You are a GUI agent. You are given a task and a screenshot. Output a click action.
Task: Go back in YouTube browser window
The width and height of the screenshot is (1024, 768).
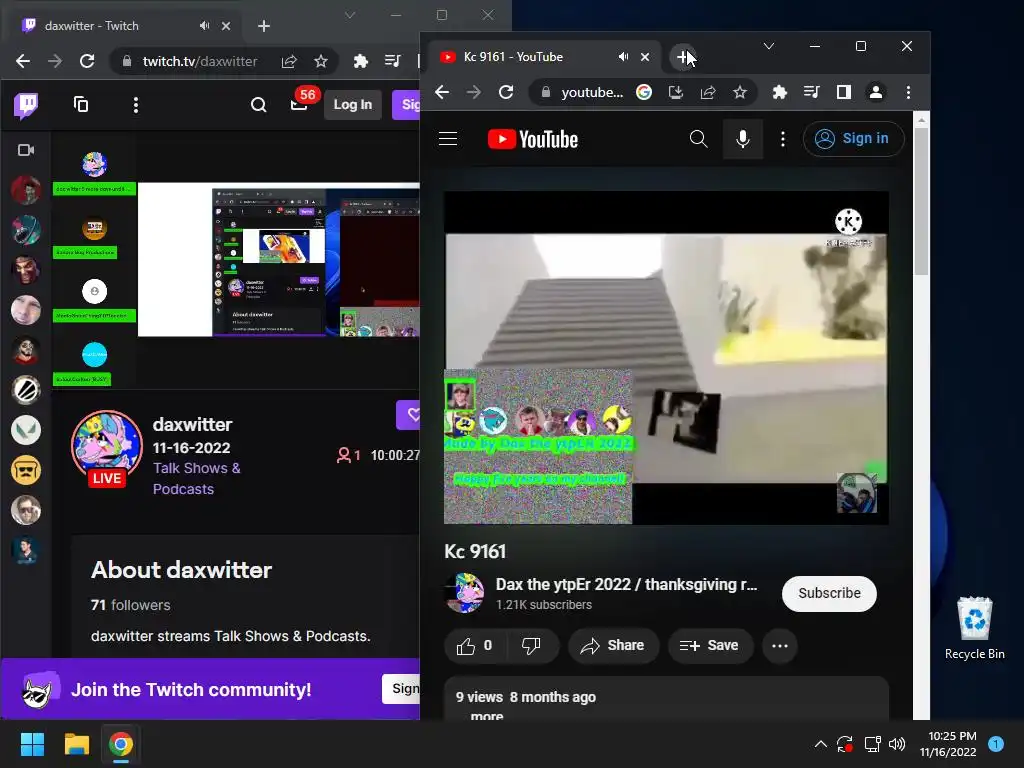click(442, 92)
